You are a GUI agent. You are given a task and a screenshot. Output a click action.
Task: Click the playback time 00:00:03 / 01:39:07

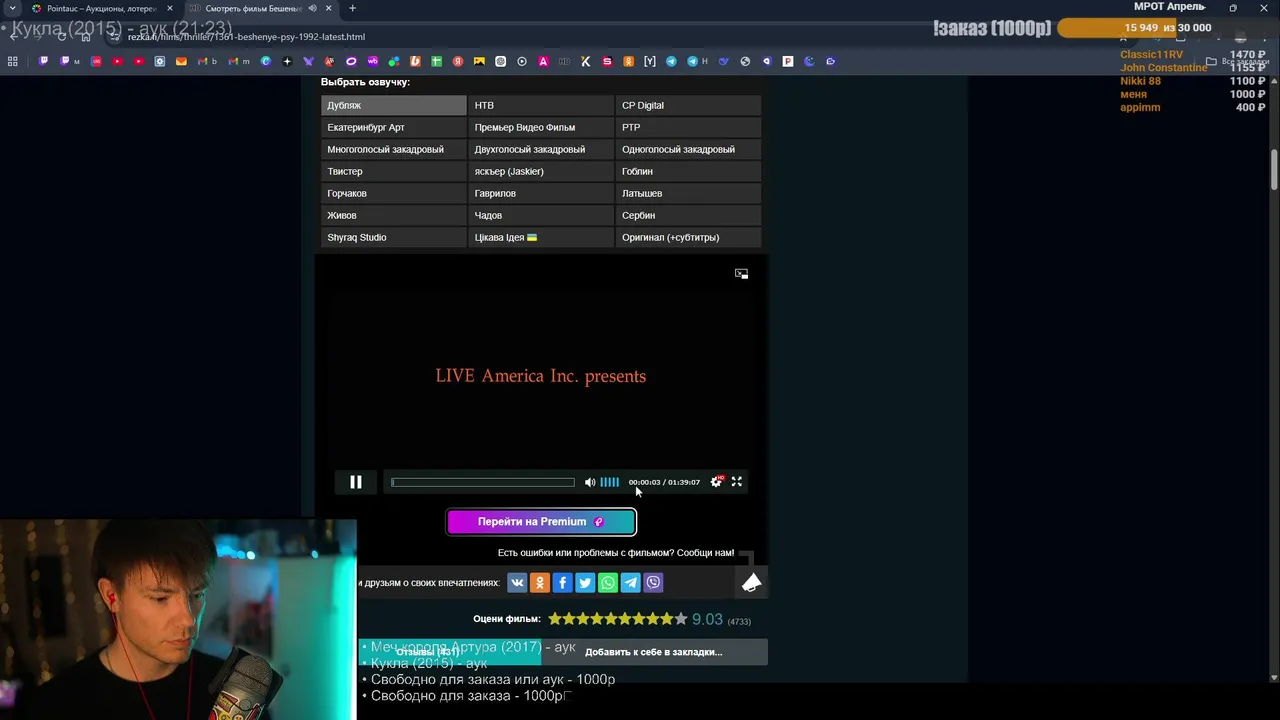(x=664, y=482)
